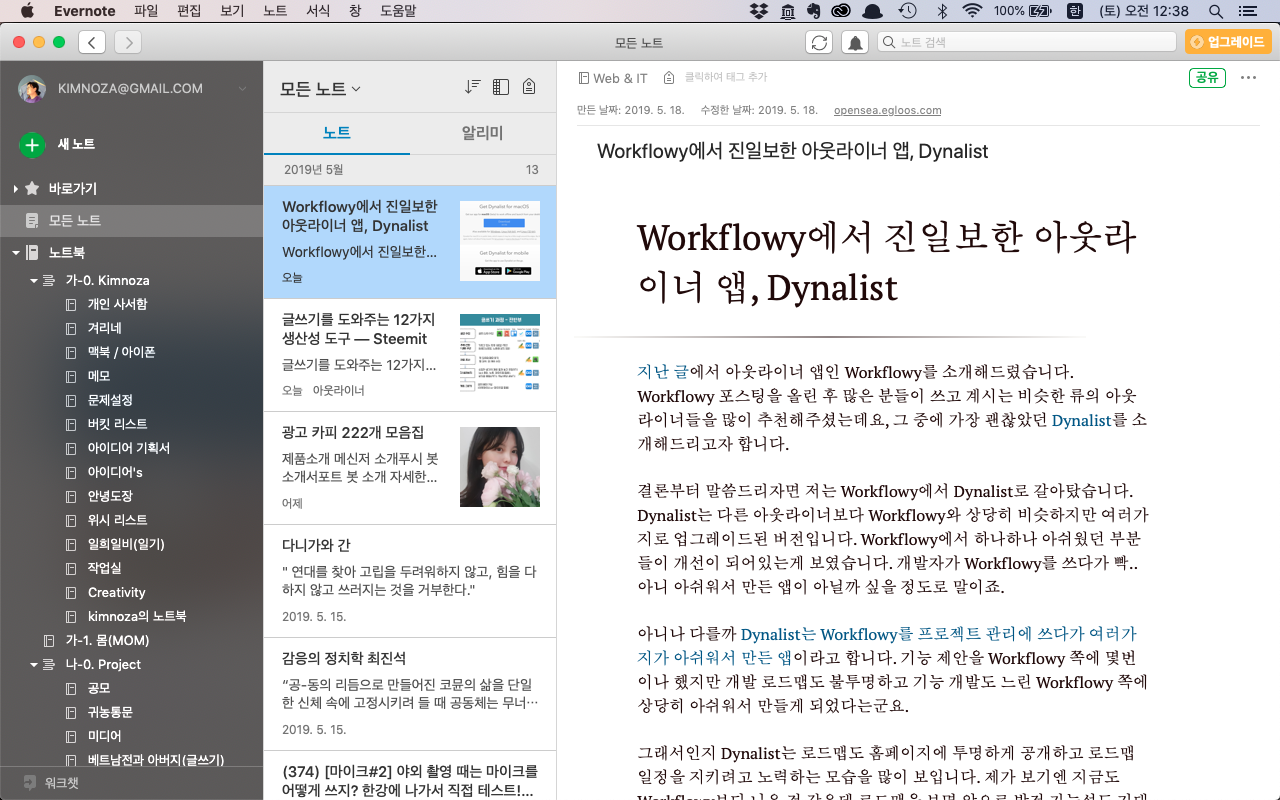Image resolution: width=1280 pixels, height=800 pixels.
Task: Open the 글쓰기를 도와주는 12가지 생산성 도구 note thumbnail
Action: coord(500,354)
